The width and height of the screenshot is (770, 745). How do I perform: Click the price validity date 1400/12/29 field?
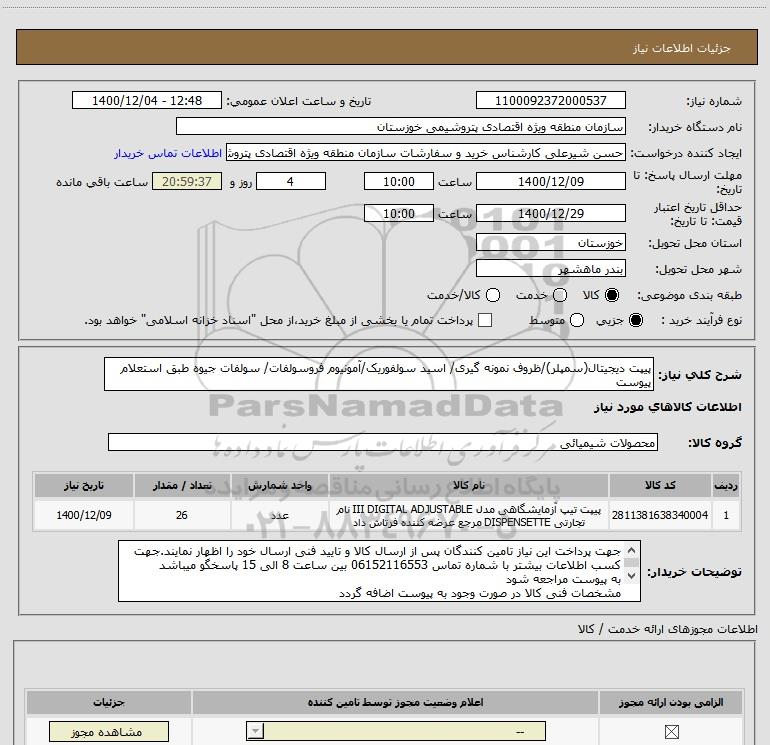pyautogui.click(x=550, y=213)
